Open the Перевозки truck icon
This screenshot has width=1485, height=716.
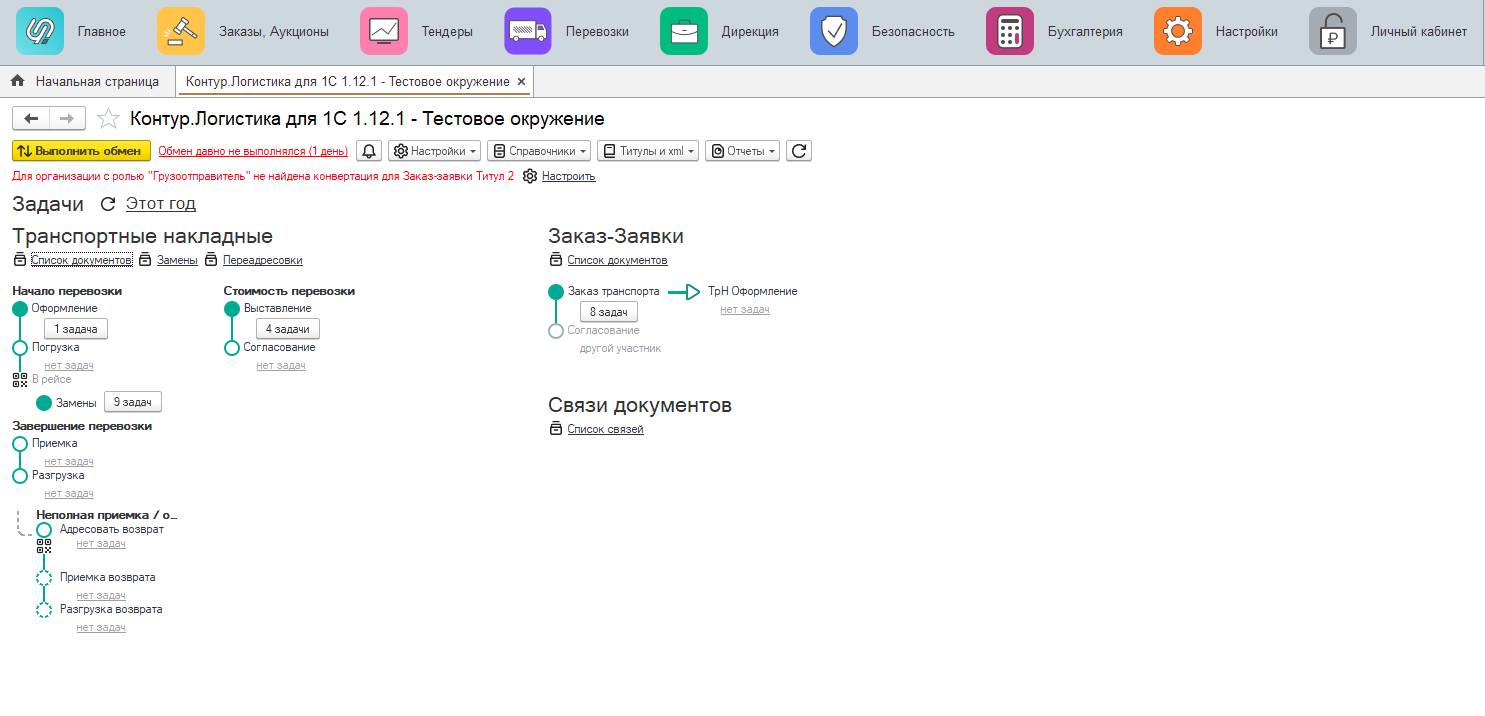(x=528, y=31)
